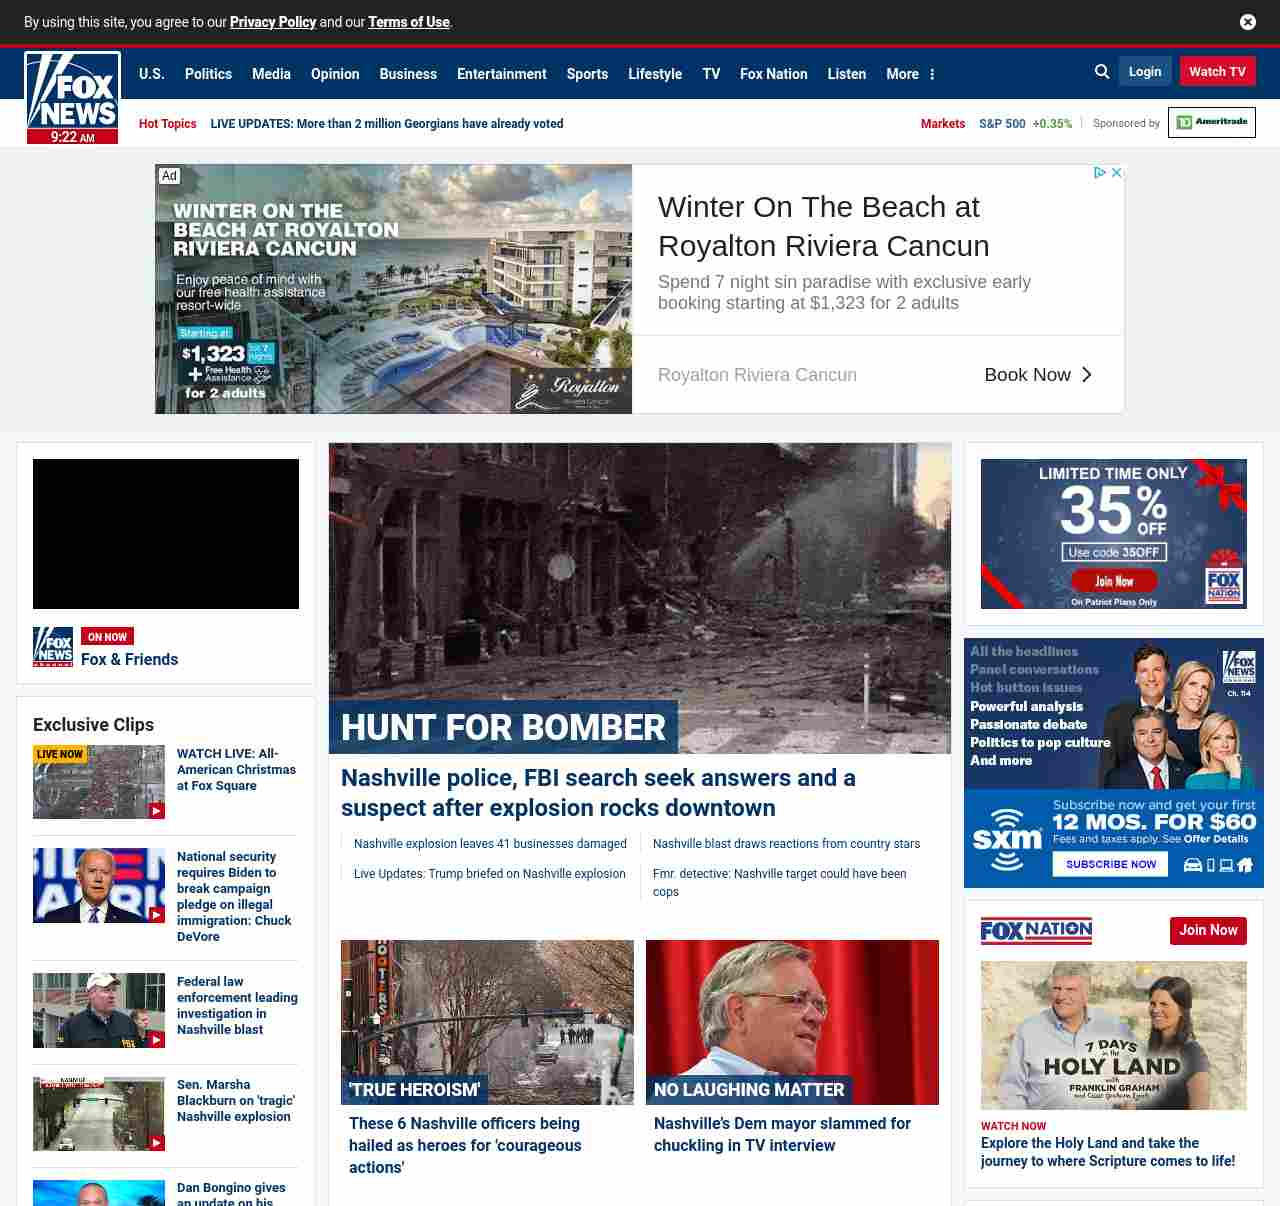Open the search magnifier icon
The width and height of the screenshot is (1280, 1206).
click(1102, 72)
